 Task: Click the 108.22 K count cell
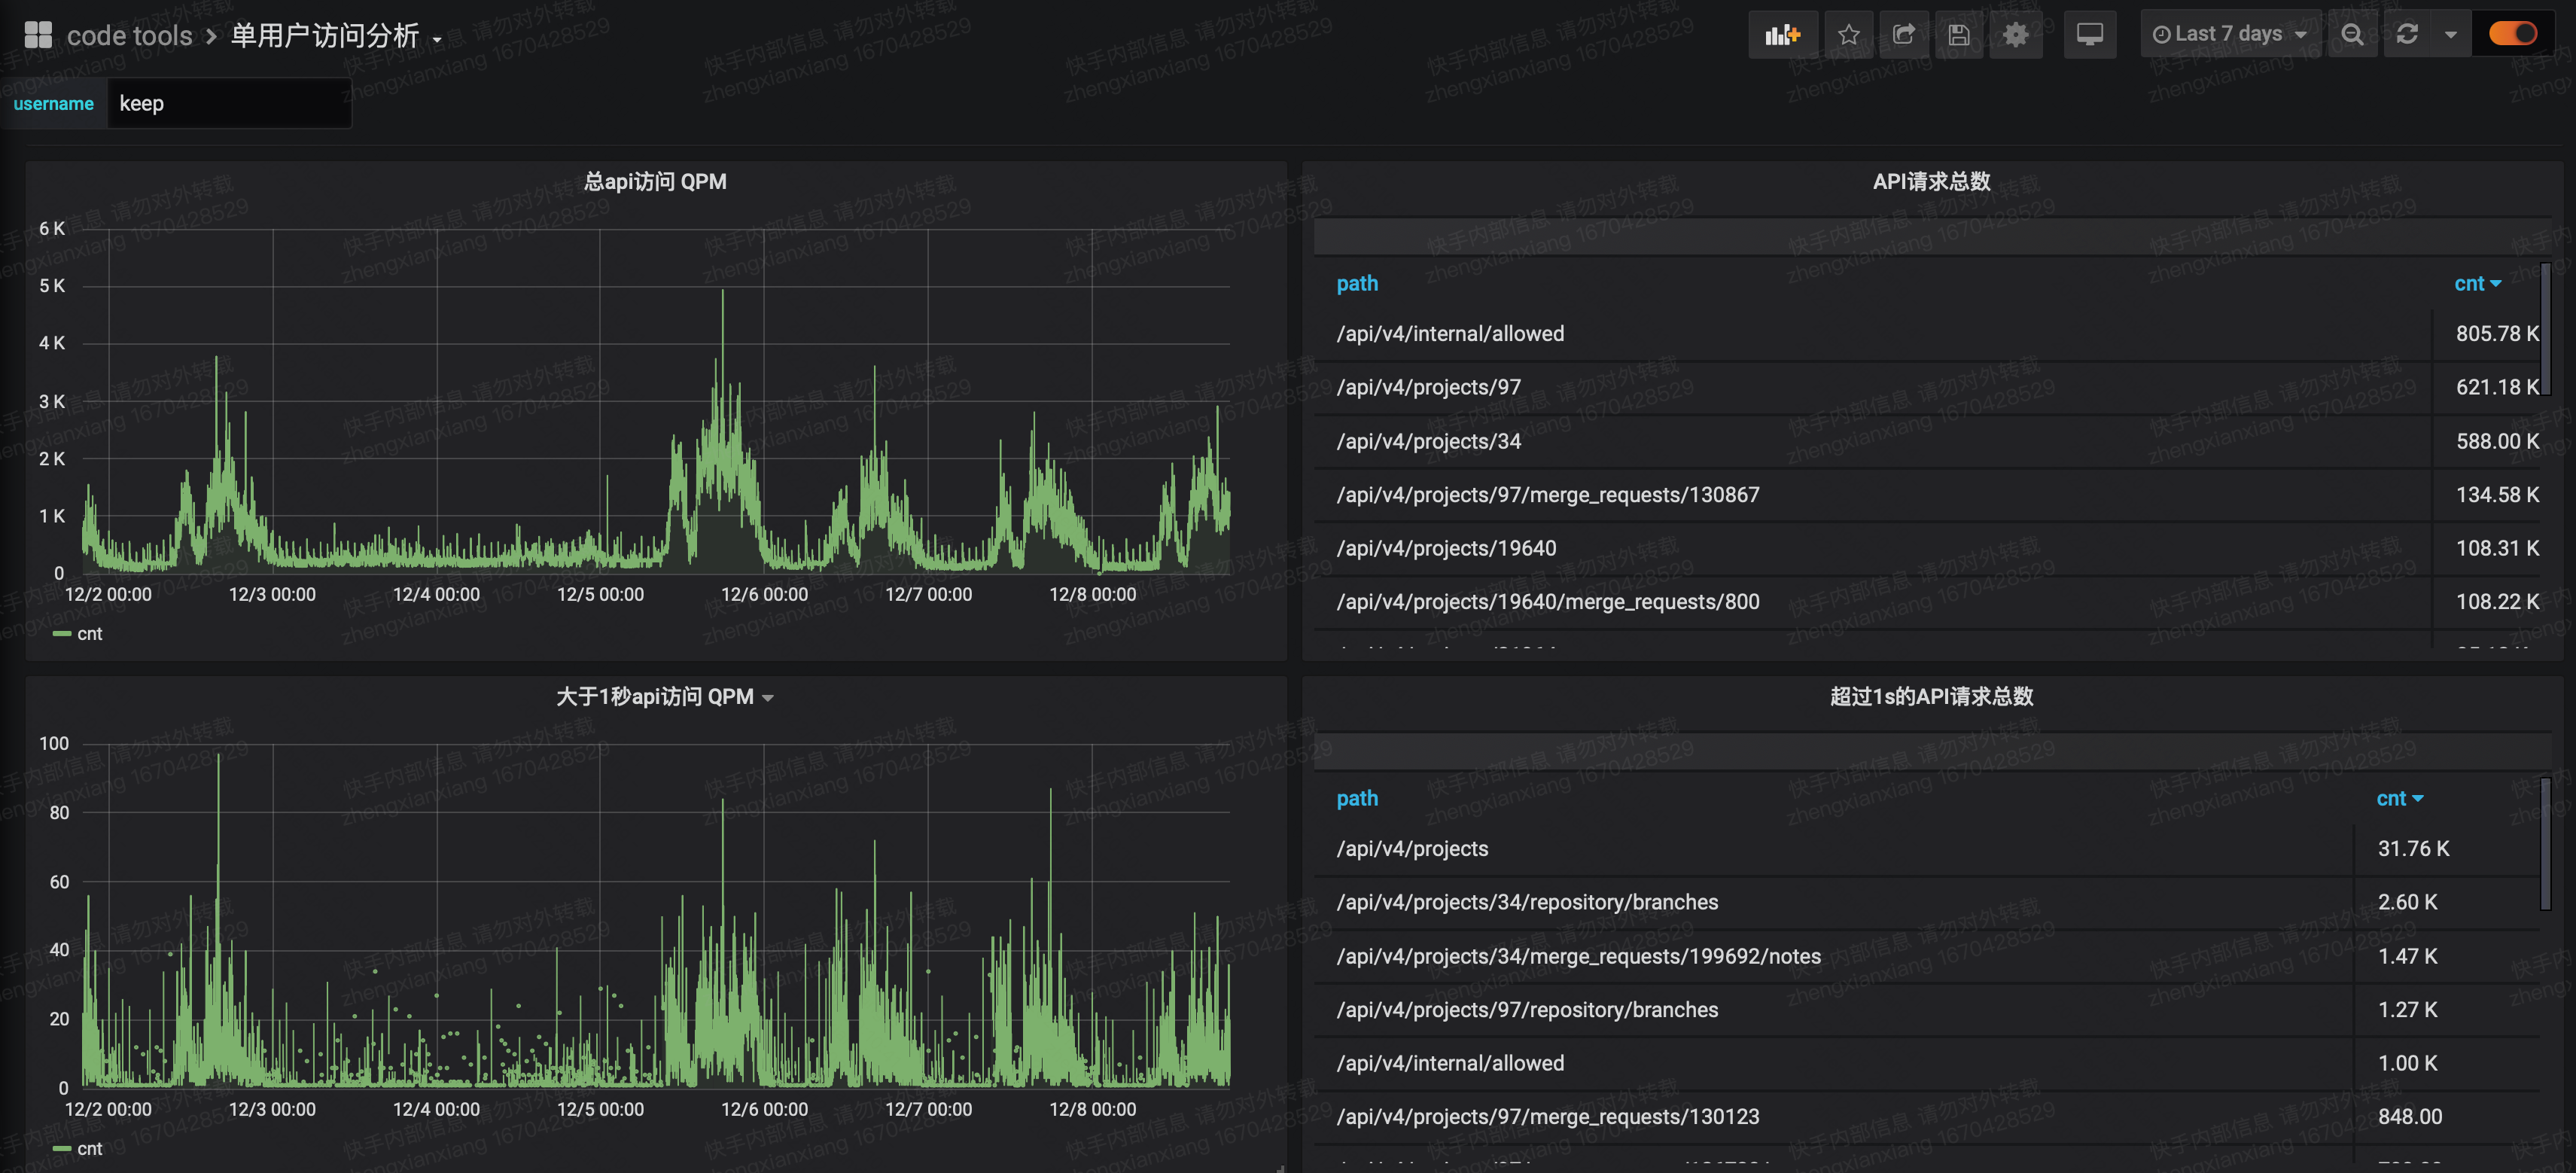[x=2487, y=602]
